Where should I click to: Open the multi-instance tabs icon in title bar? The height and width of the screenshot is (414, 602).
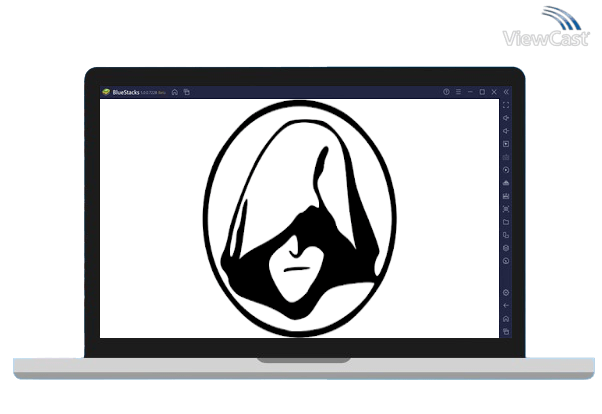(187, 92)
